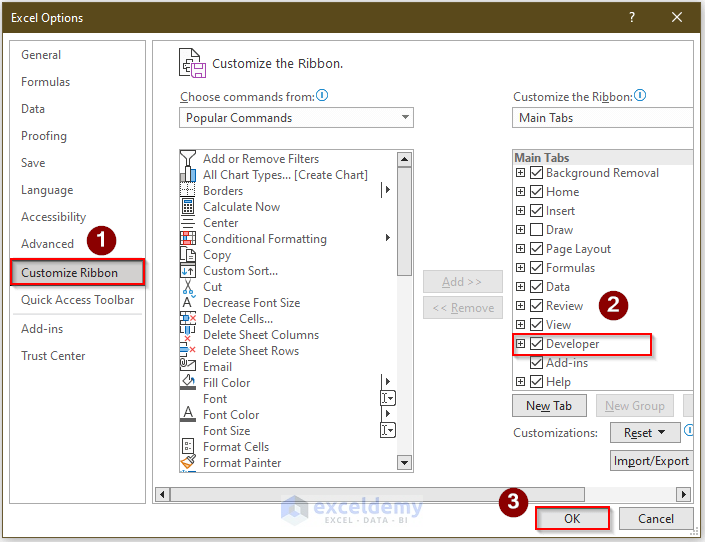Expand the Help tab tree node
This screenshot has width=705, height=542.
[x=520, y=381]
